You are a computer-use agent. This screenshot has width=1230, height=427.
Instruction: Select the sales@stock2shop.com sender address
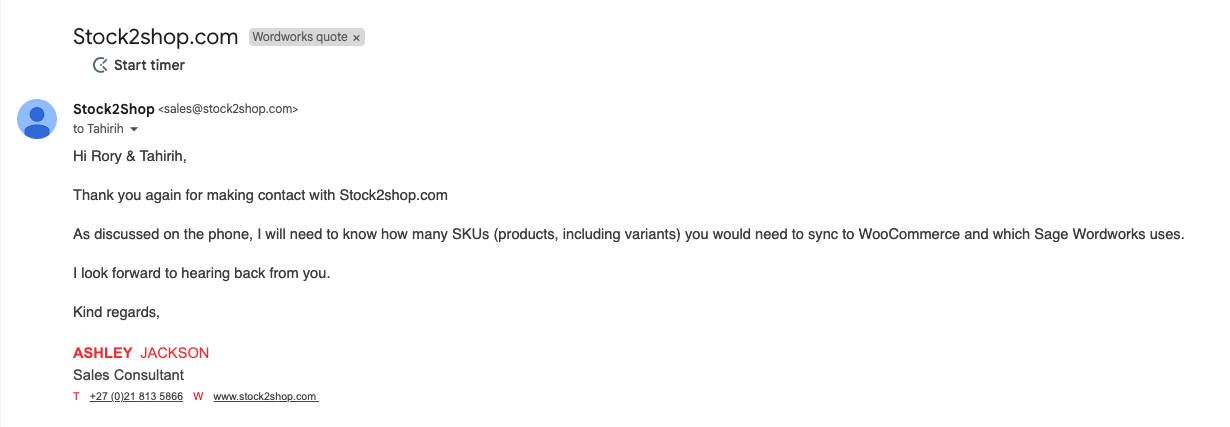click(228, 109)
